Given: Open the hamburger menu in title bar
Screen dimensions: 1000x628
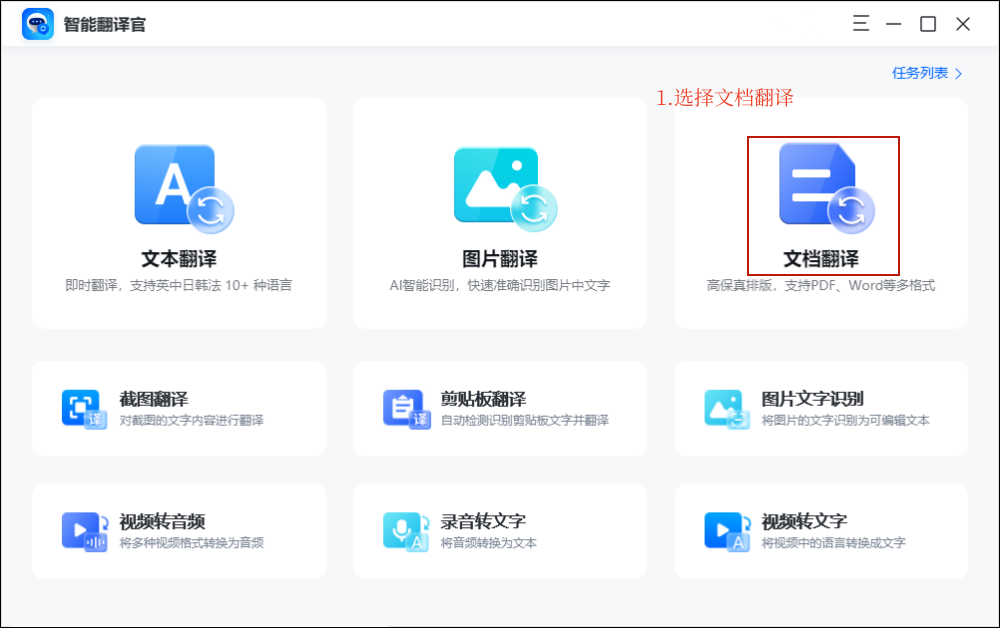Looking at the screenshot, I should click(860, 24).
